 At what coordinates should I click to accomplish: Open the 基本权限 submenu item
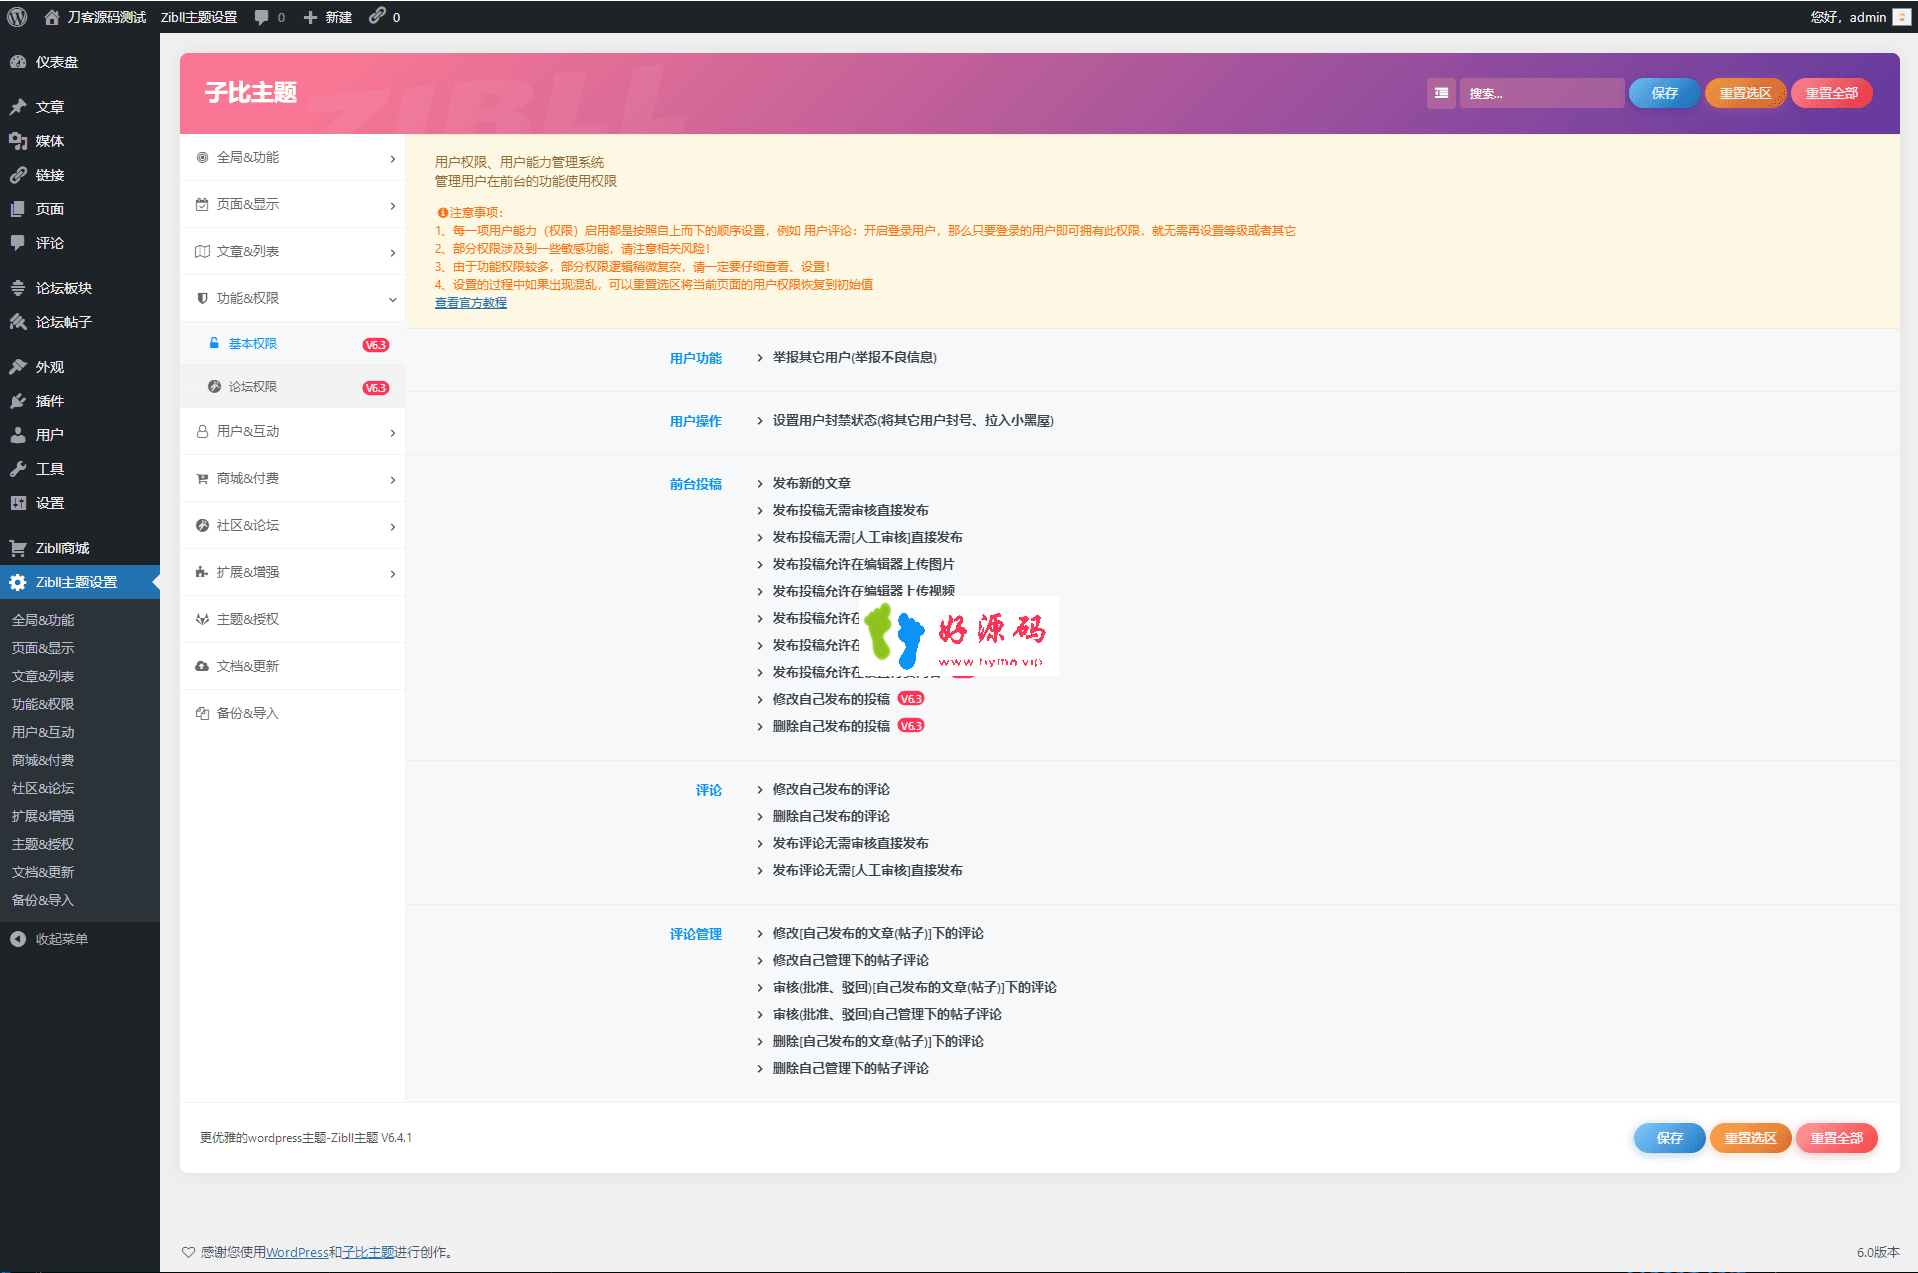292,344
